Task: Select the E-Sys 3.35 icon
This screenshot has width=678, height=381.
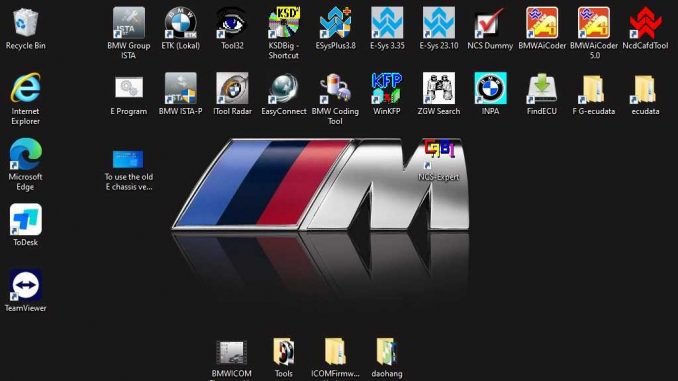Action: coord(387,23)
